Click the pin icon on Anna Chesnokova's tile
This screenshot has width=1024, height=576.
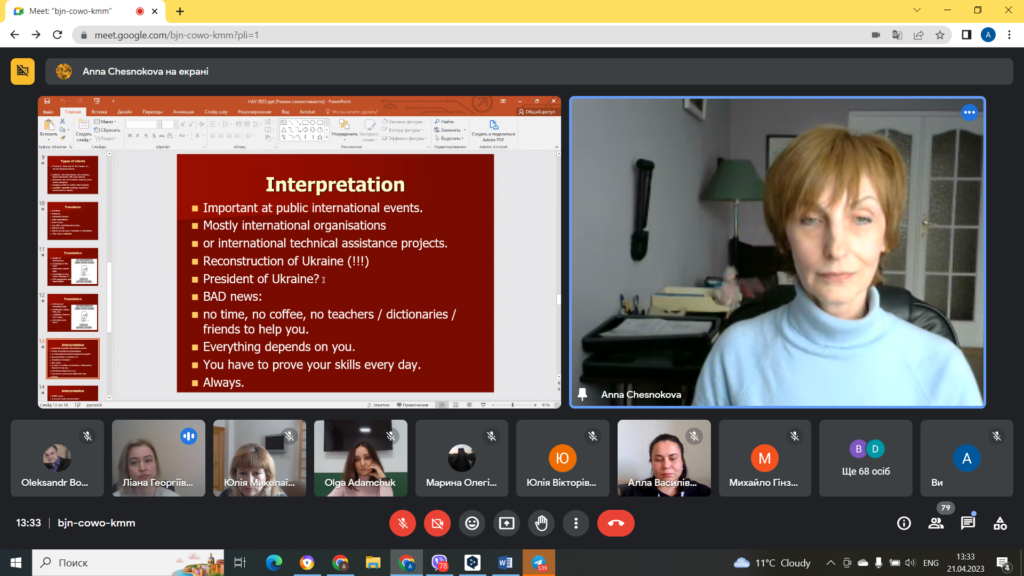(x=583, y=394)
